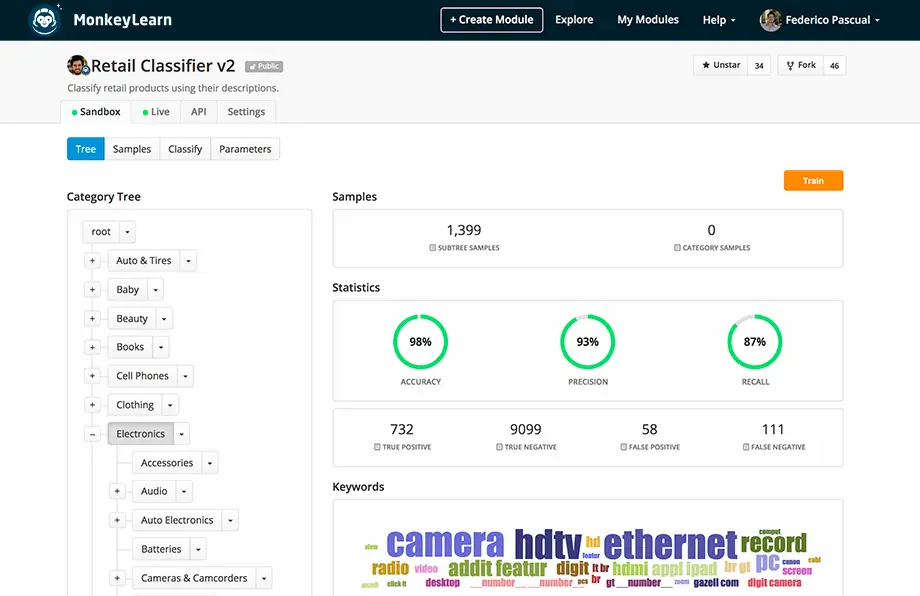Image resolution: width=920 pixels, height=596 pixels.
Task: Click the star count 34
Action: 759,65
